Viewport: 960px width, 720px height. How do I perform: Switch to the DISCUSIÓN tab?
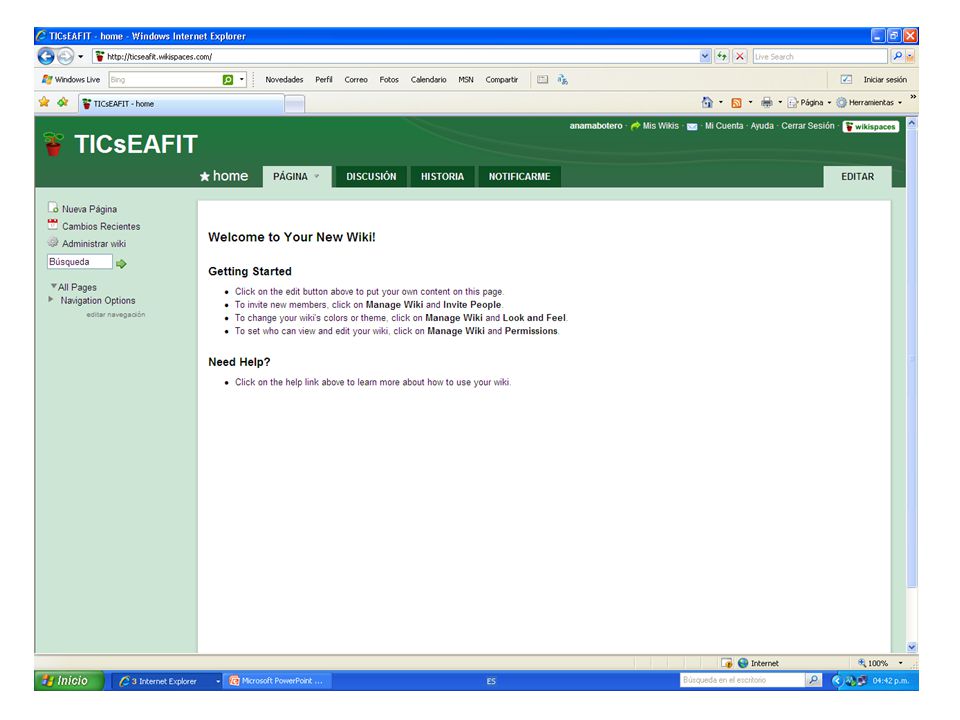click(371, 176)
